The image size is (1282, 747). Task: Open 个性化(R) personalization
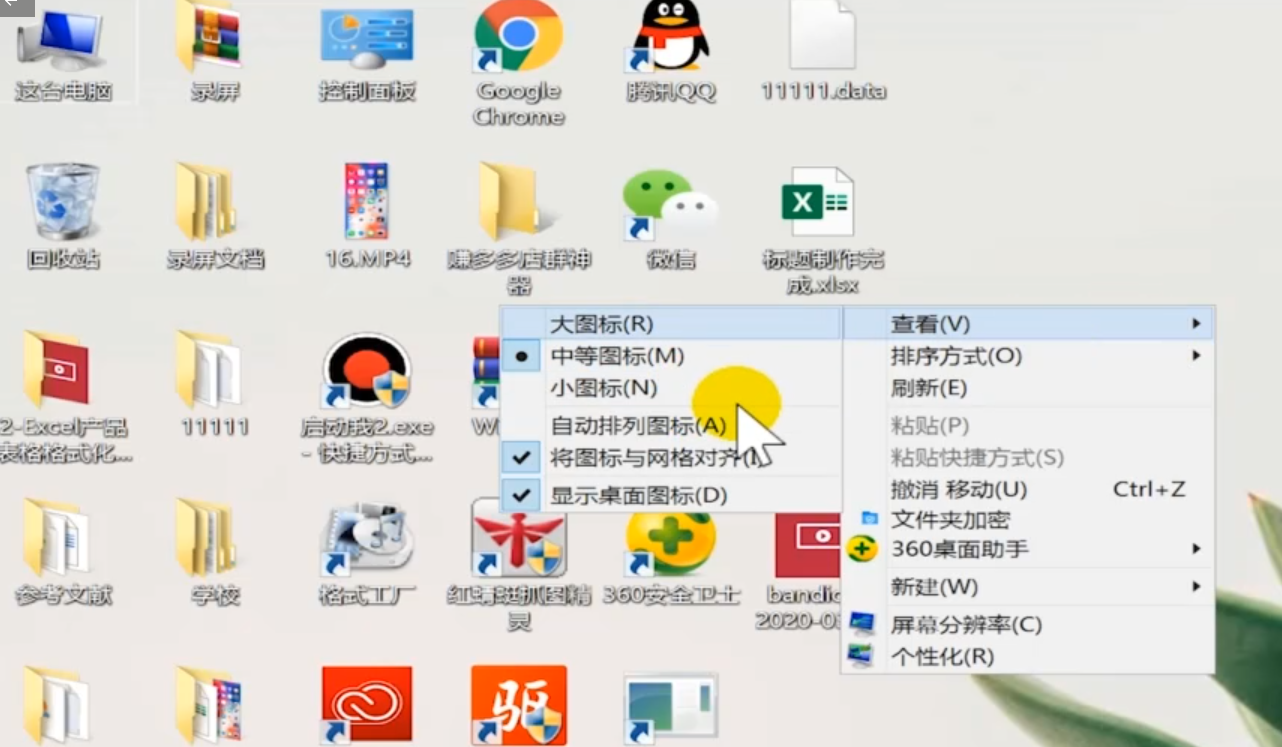(1028, 657)
